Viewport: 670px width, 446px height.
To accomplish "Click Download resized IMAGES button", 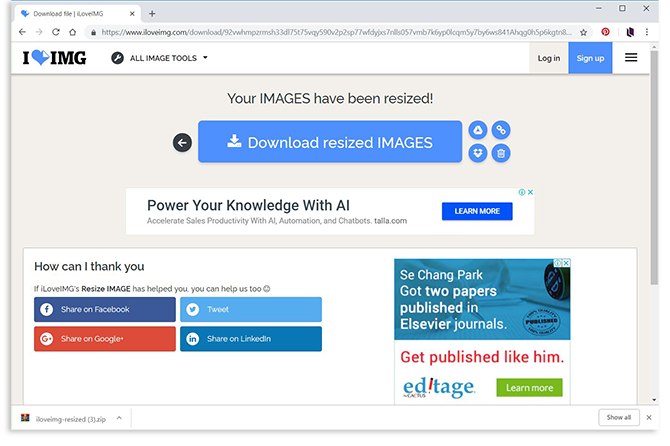I will [330, 142].
